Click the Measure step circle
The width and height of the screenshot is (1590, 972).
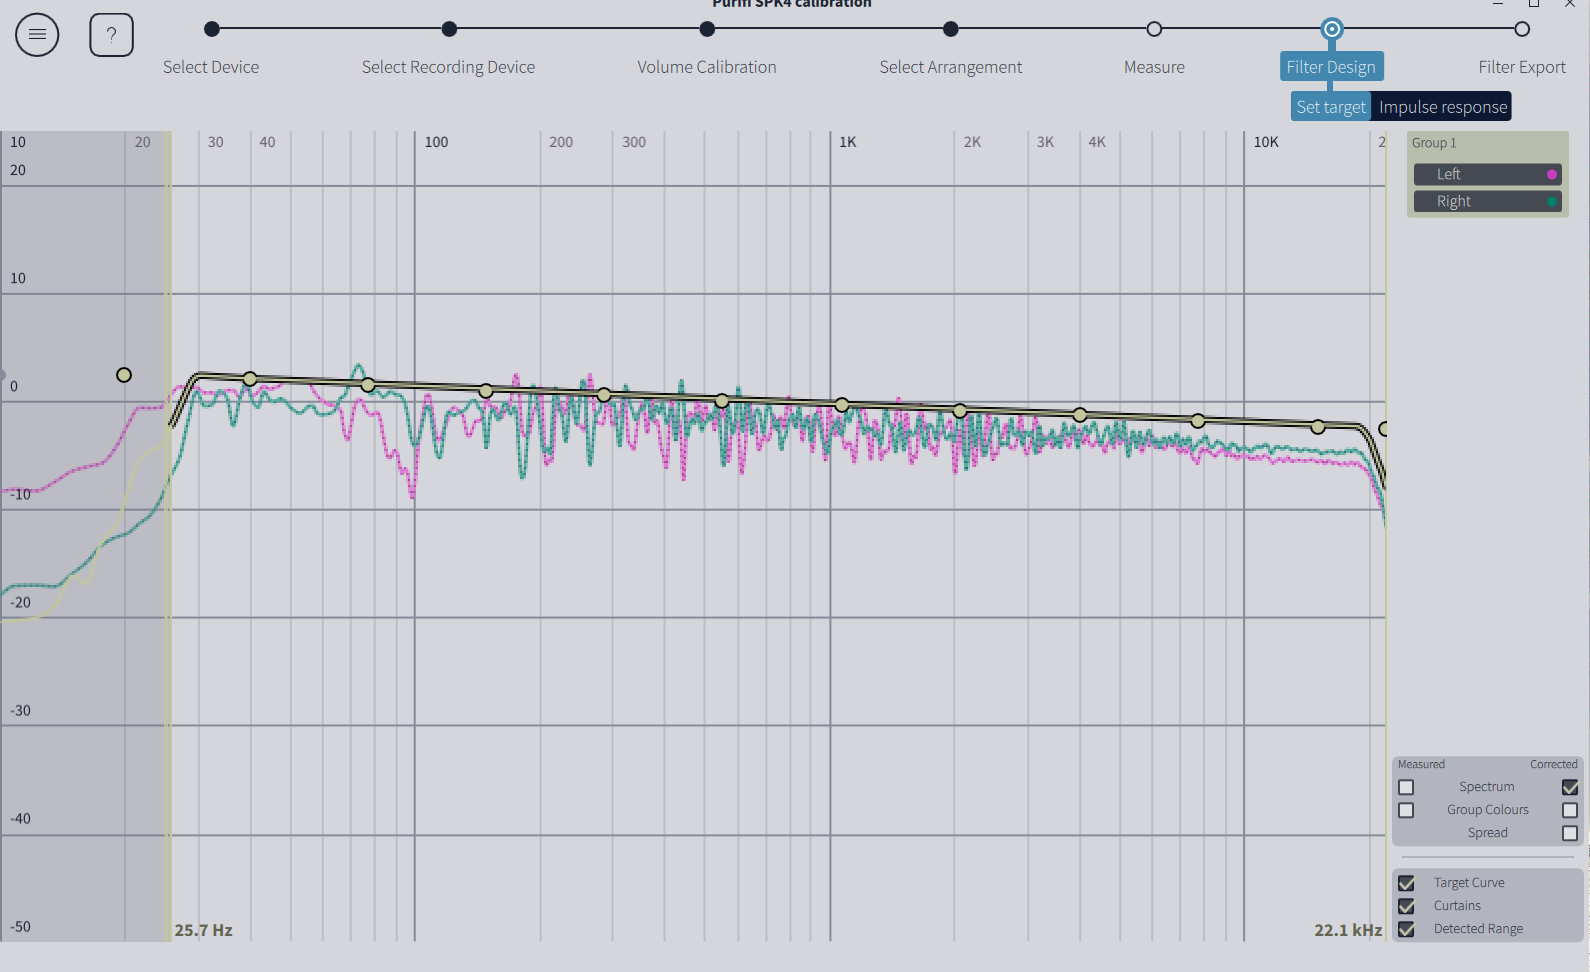[1154, 29]
